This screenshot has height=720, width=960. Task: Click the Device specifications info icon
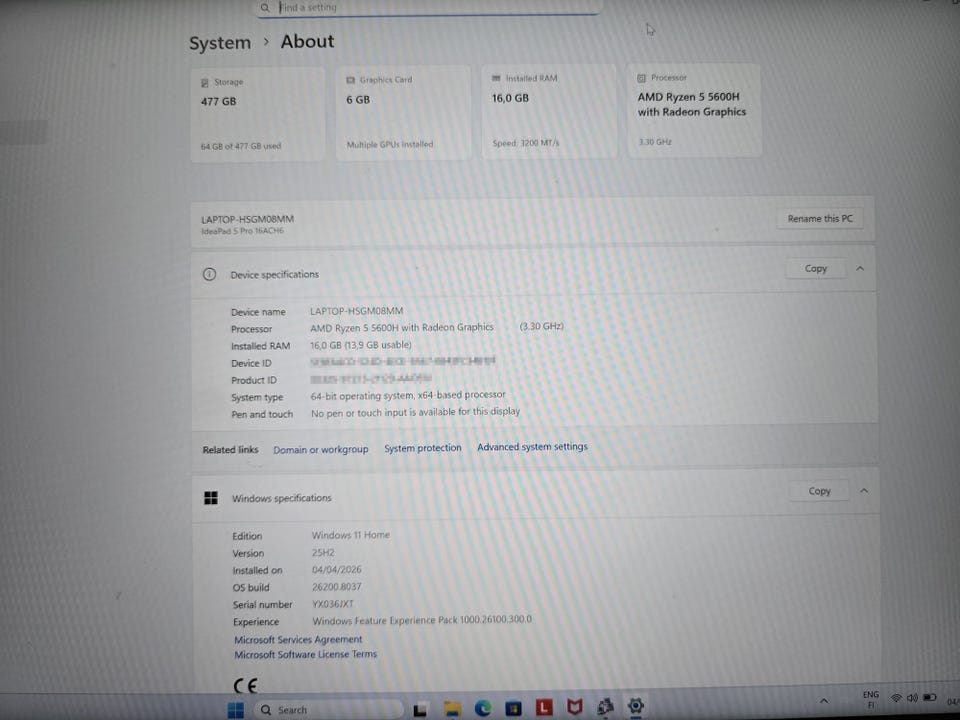tap(209, 274)
